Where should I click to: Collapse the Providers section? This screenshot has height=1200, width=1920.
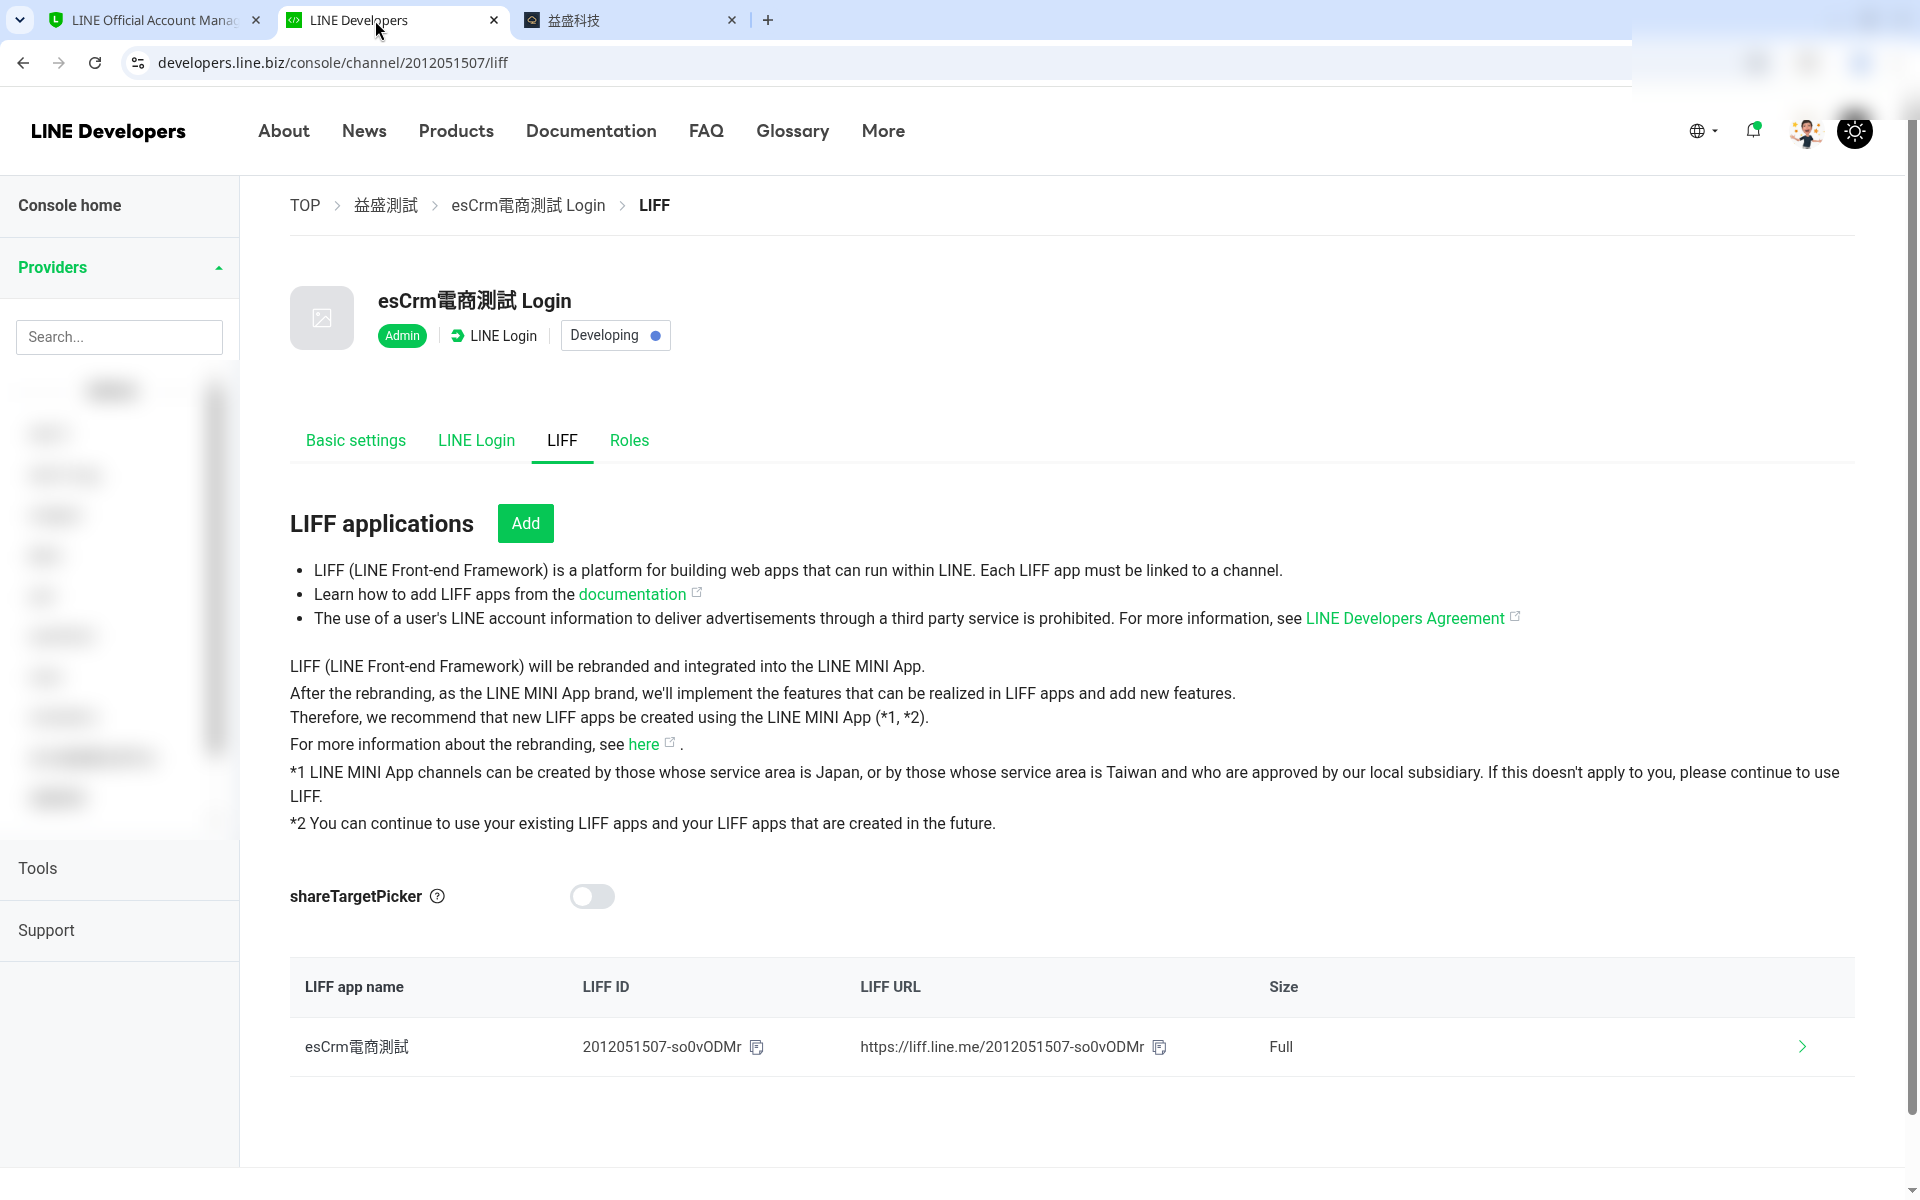point(120,268)
